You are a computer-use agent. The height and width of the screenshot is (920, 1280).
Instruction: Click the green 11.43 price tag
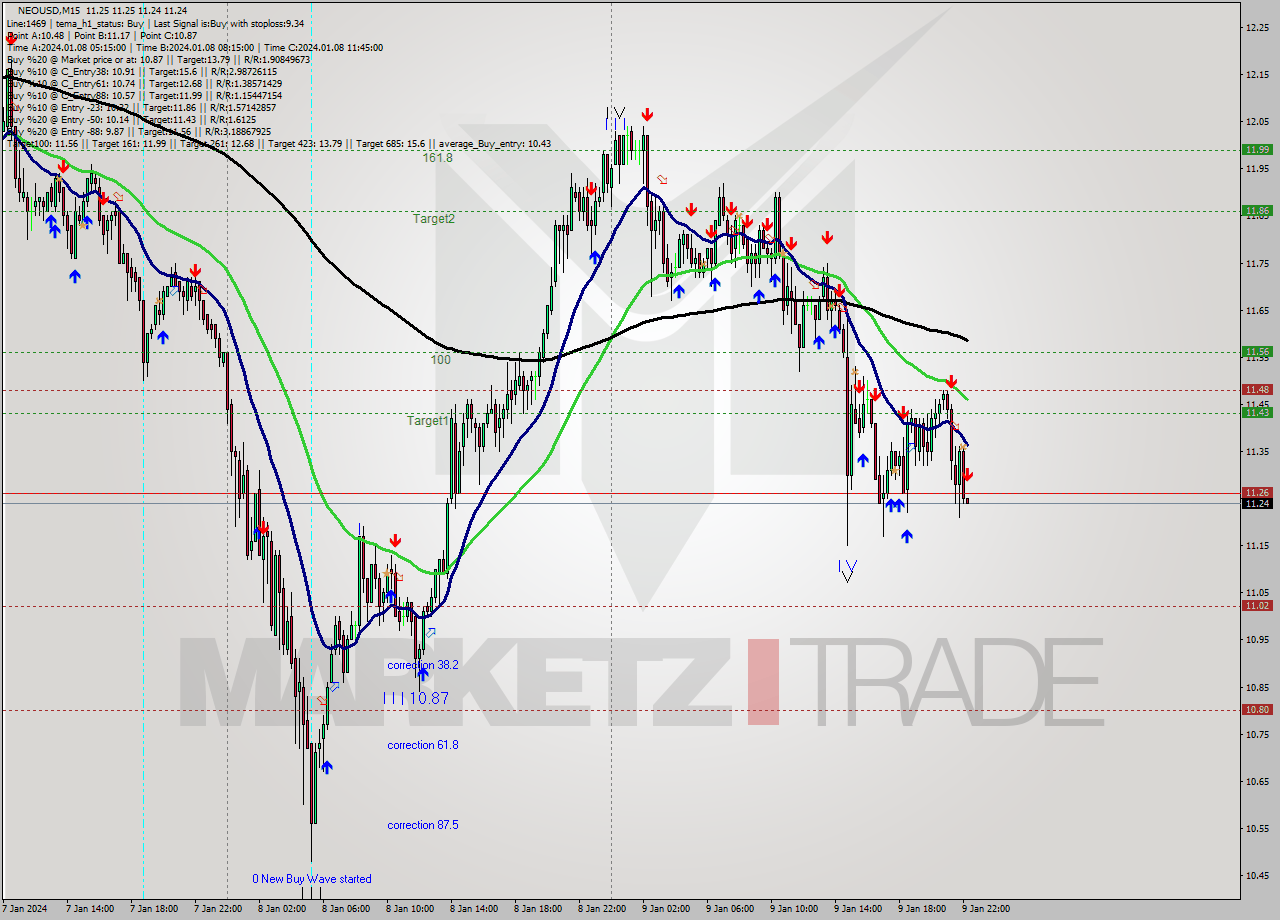[x=1258, y=412]
